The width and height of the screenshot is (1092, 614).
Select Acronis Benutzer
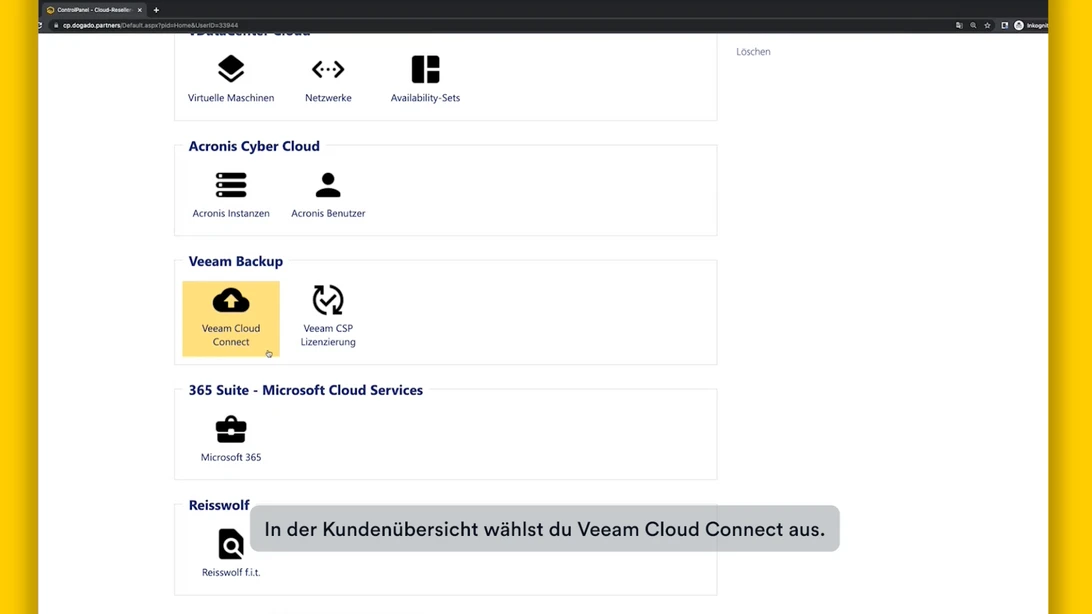click(328, 194)
